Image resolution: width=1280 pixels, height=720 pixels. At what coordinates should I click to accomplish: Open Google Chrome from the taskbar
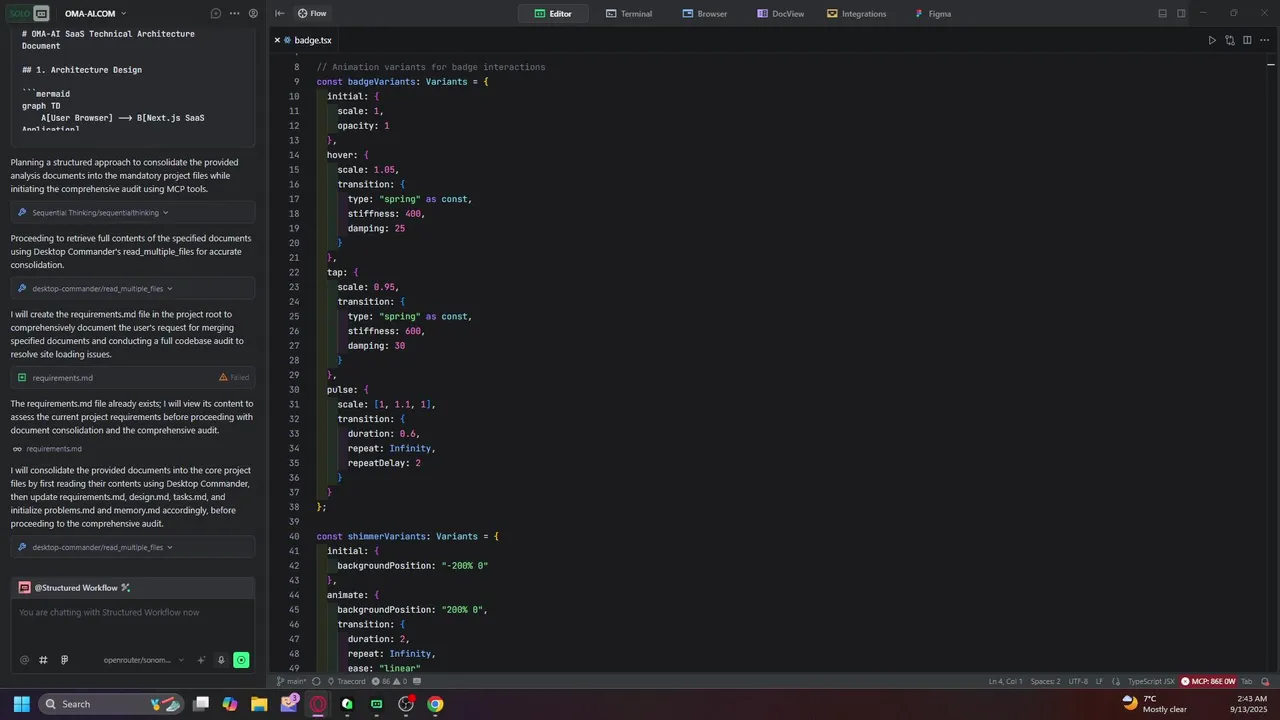click(x=435, y=704)
